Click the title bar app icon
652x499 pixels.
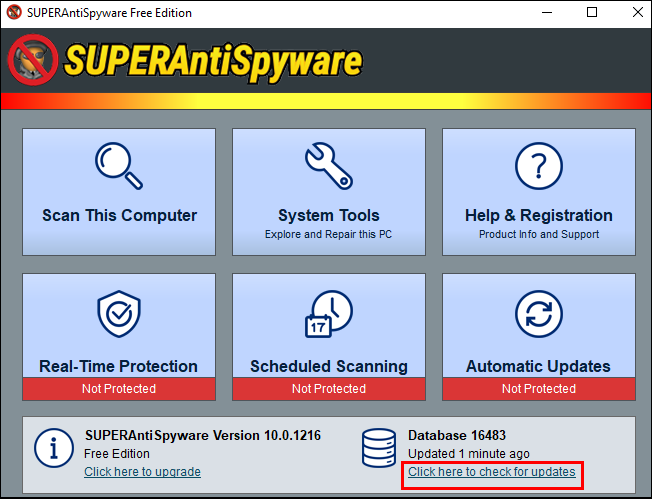(14, 12)
